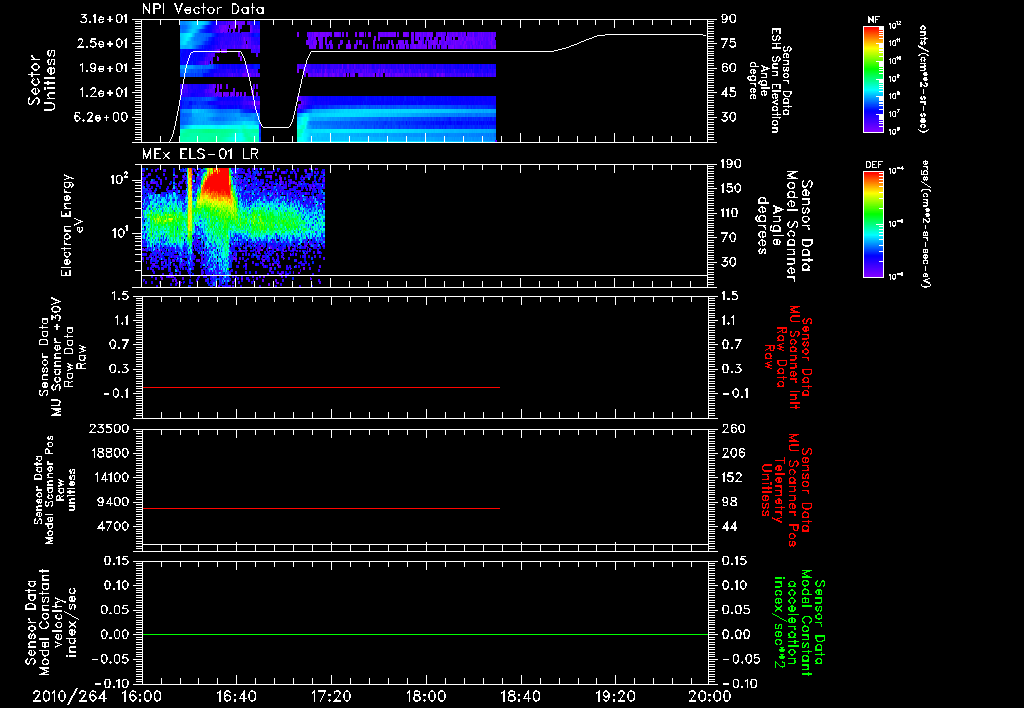Image resolution: width=1024 pixels, height=708 pixels.
Task: Click the '23500' scanner position tick label
Action: pos(110,428)
